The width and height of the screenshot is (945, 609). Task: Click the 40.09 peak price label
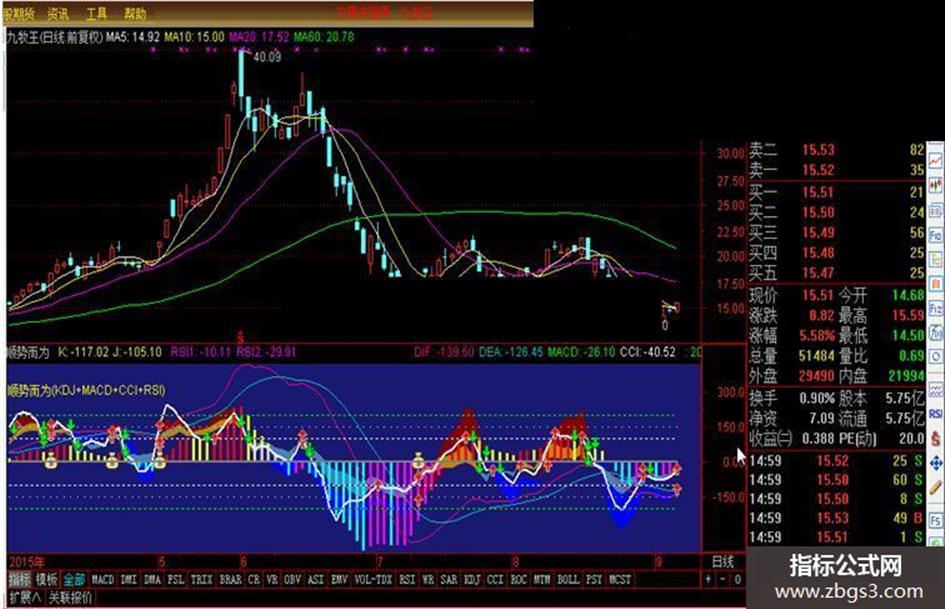267,57
